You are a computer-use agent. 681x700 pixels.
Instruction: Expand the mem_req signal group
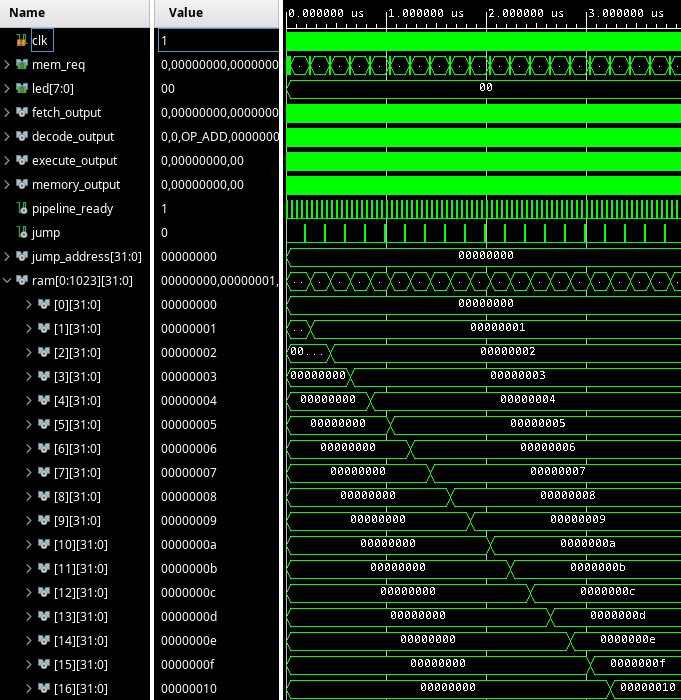click(7, 64)
